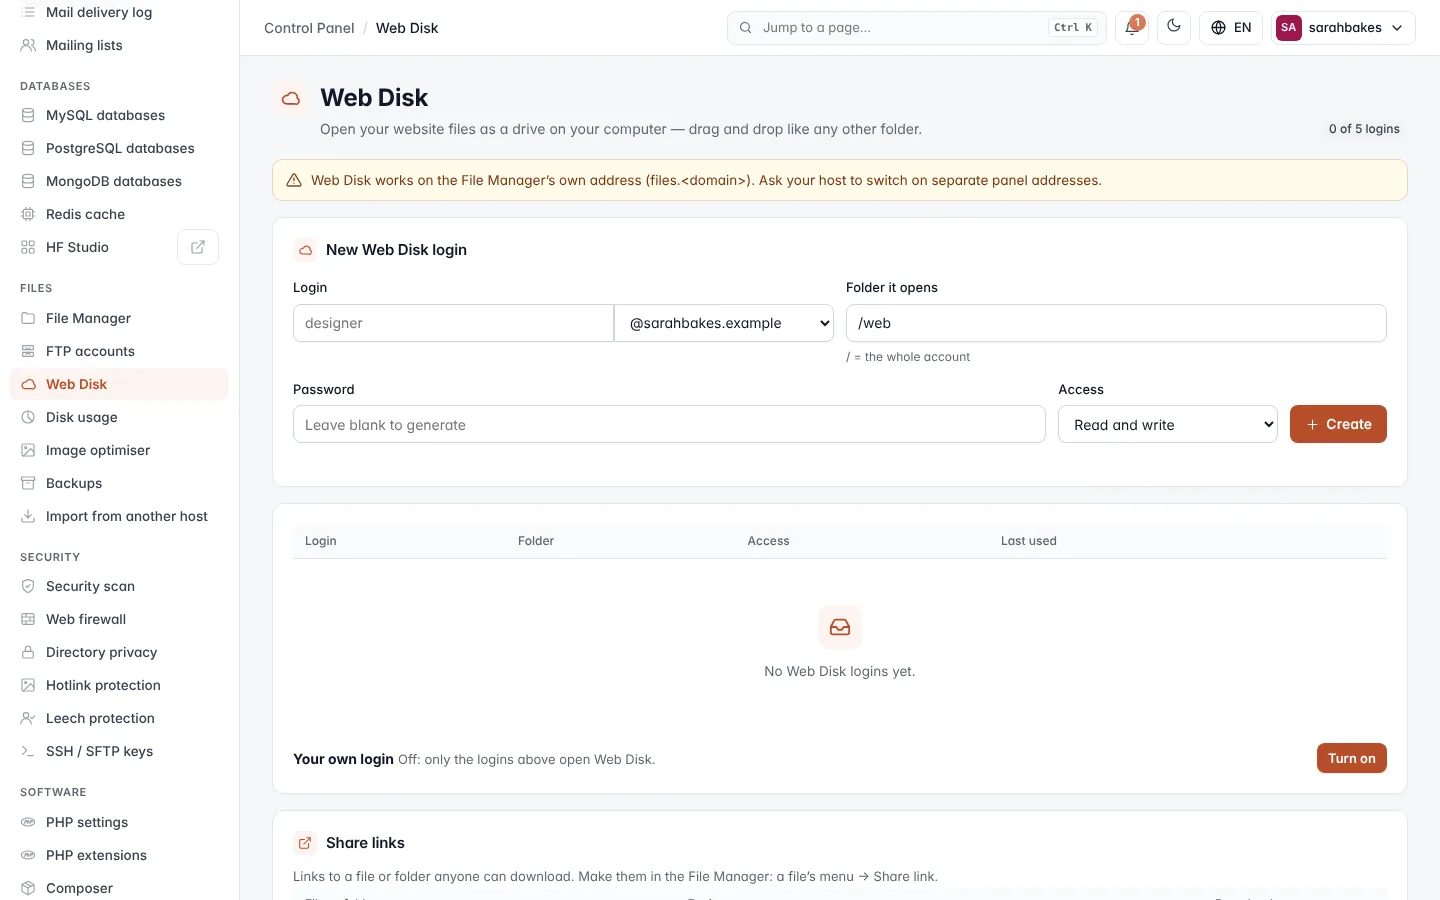Open PostgreSQL databases page
Image resolution: width=1440 pixels, height=900 pixels.
pos(119,148)
